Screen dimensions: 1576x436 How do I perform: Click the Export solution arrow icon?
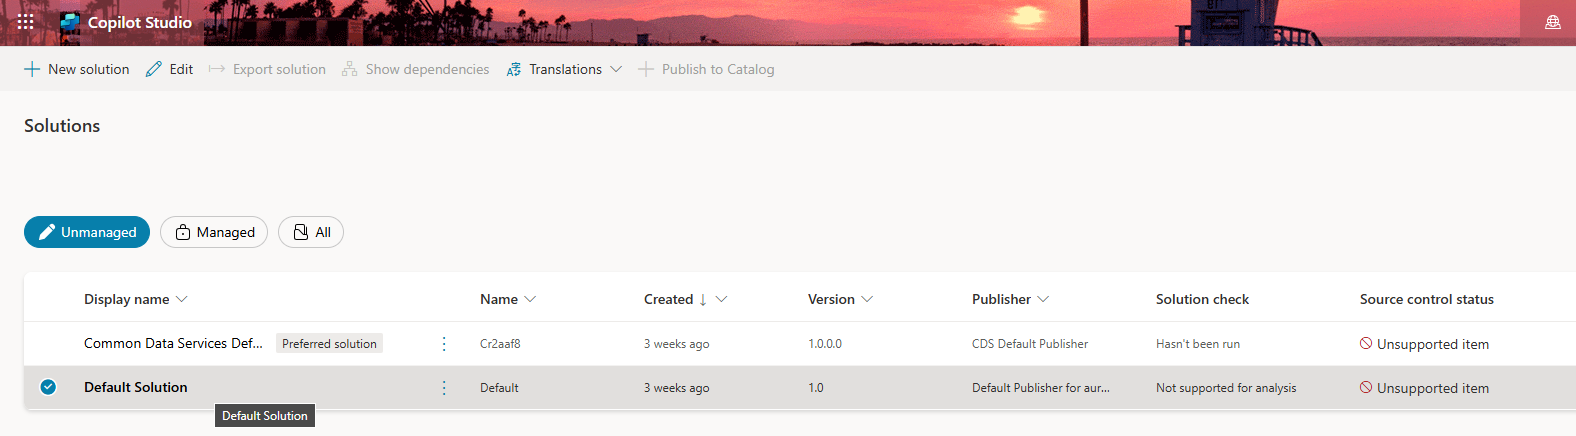coord(217,69)
